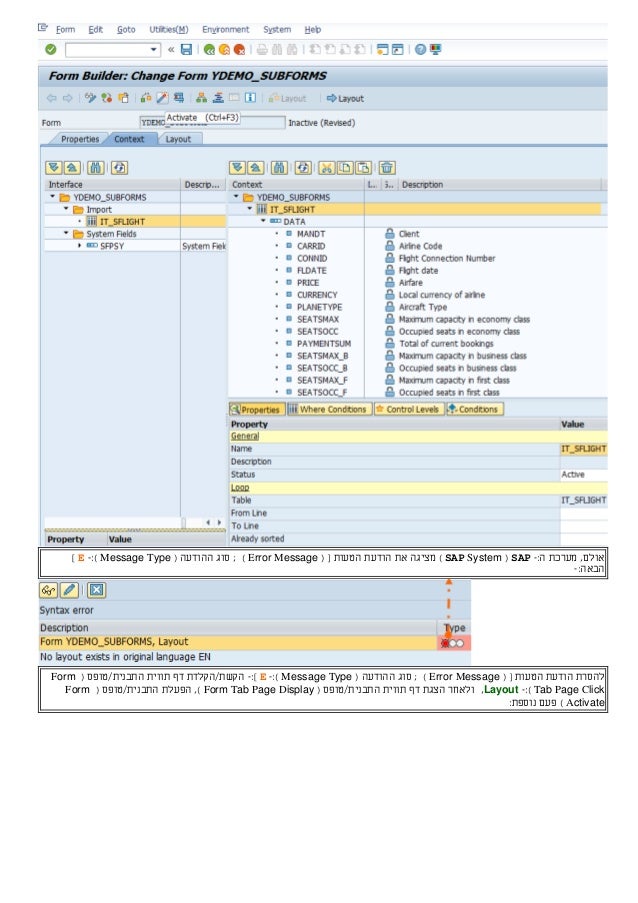
Task: Click the Conditions tab button
Action: point(474,409)
